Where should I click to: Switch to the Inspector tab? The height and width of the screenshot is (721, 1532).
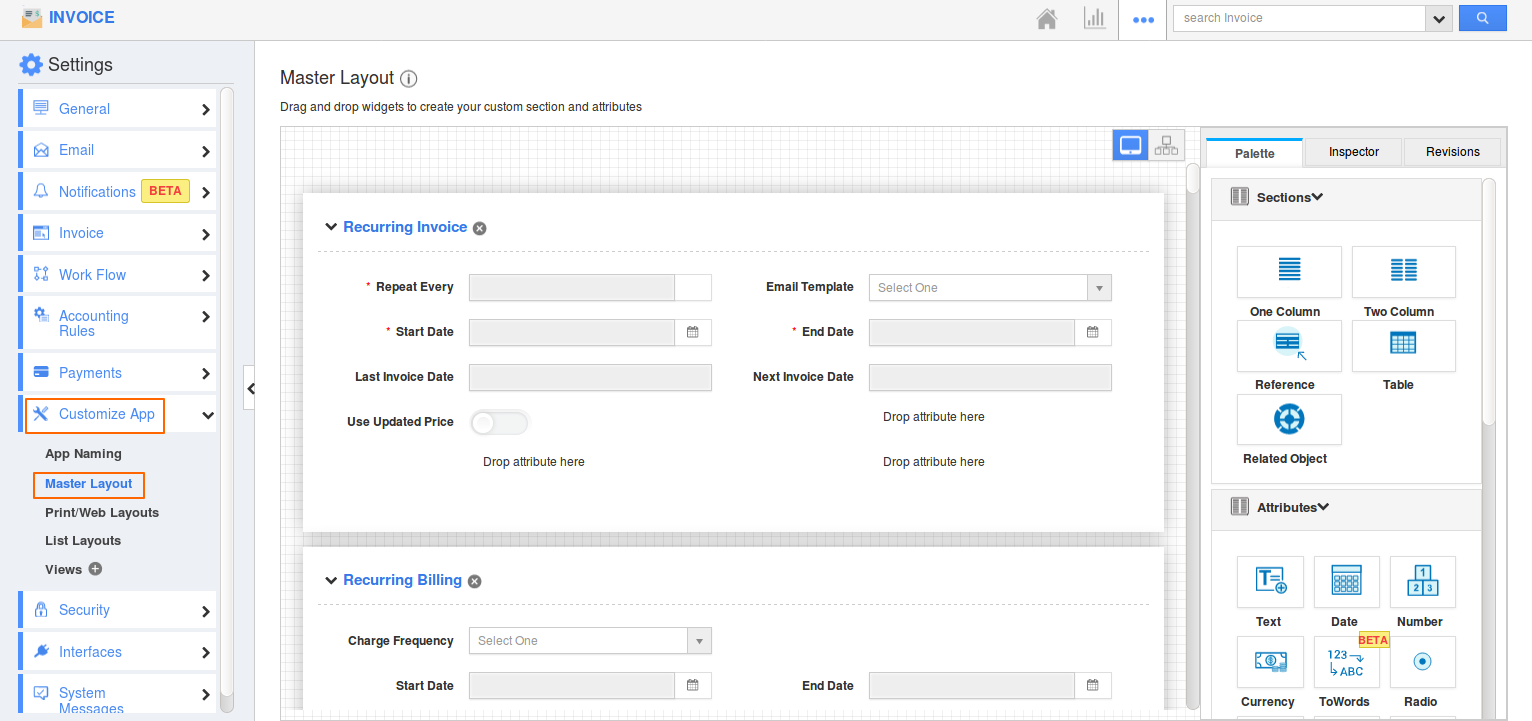[1354, 152]
